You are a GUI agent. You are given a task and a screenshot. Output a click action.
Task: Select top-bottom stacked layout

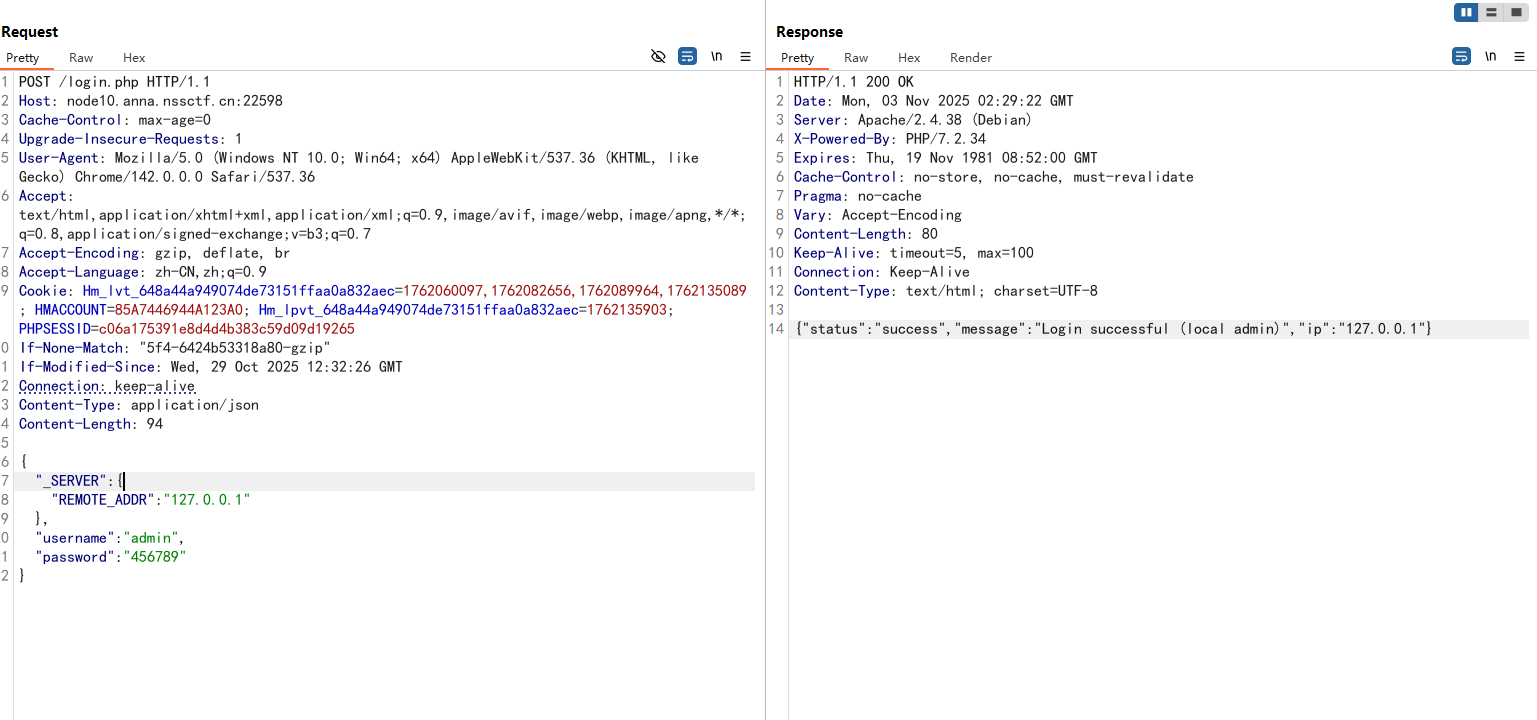pos(1491,12)
